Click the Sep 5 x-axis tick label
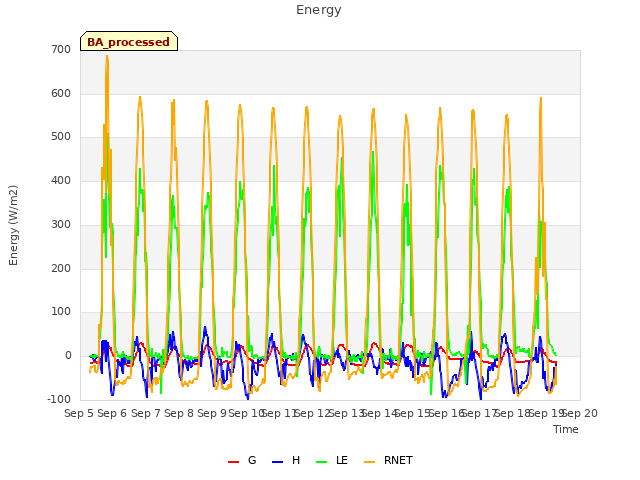 79,413
